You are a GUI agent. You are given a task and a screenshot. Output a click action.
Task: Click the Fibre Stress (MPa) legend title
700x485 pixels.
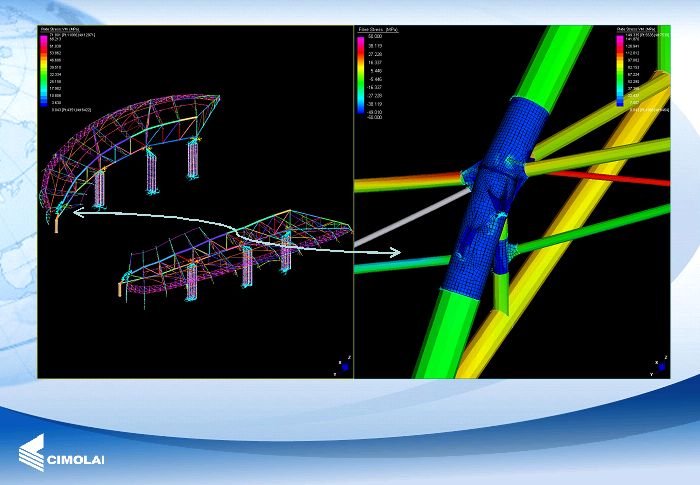pos(377,30)
